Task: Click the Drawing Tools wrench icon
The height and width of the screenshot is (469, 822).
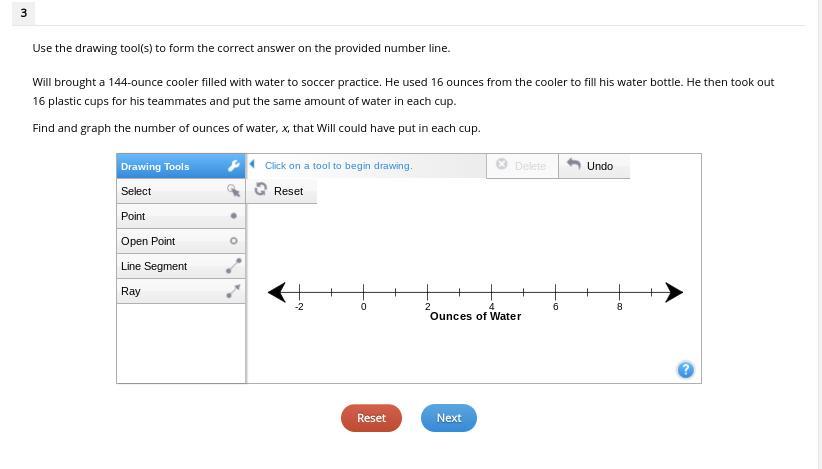Action: [x=233, y=166]
